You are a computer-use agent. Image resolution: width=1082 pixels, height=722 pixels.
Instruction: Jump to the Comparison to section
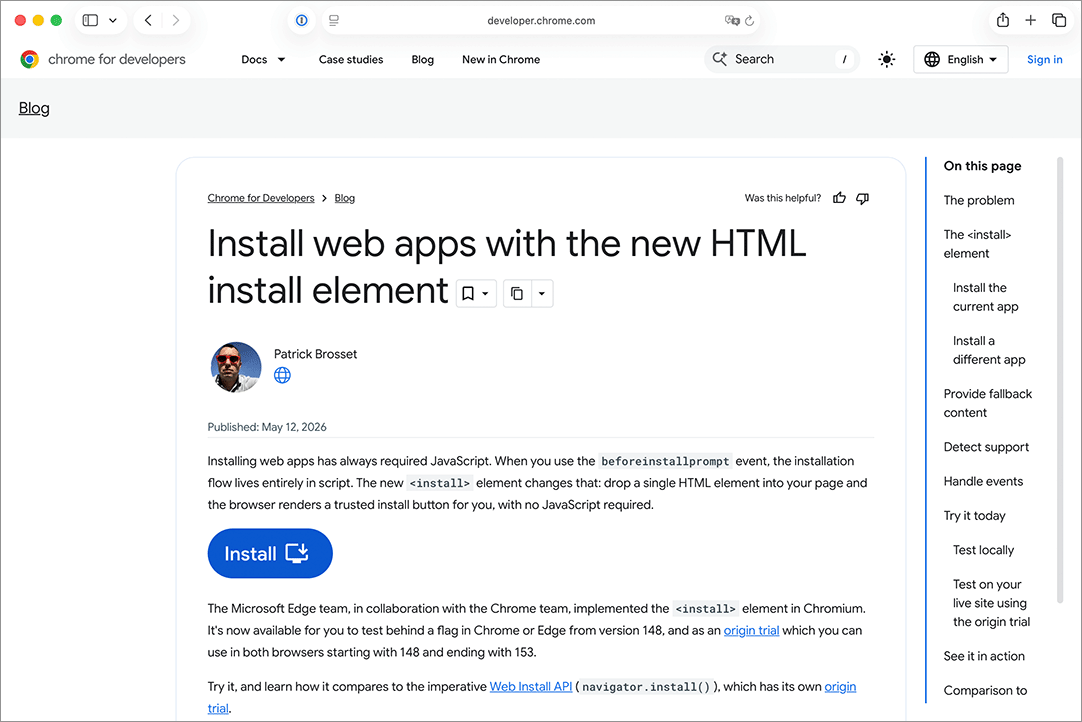(x=985, y=690)
